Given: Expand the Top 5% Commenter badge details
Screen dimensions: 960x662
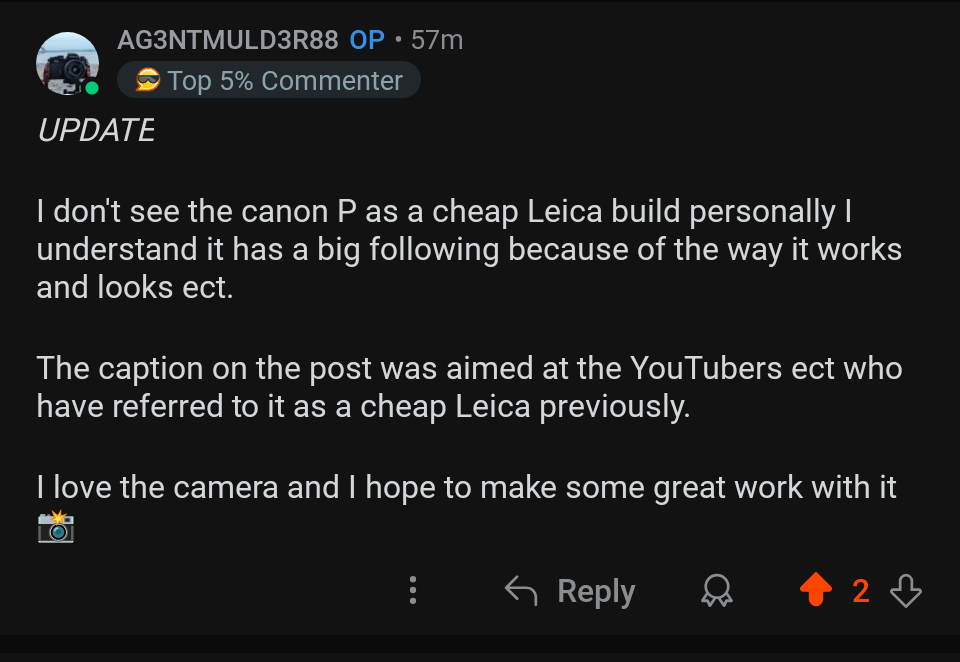Looking at the screenshot, I should coord(268,80).
